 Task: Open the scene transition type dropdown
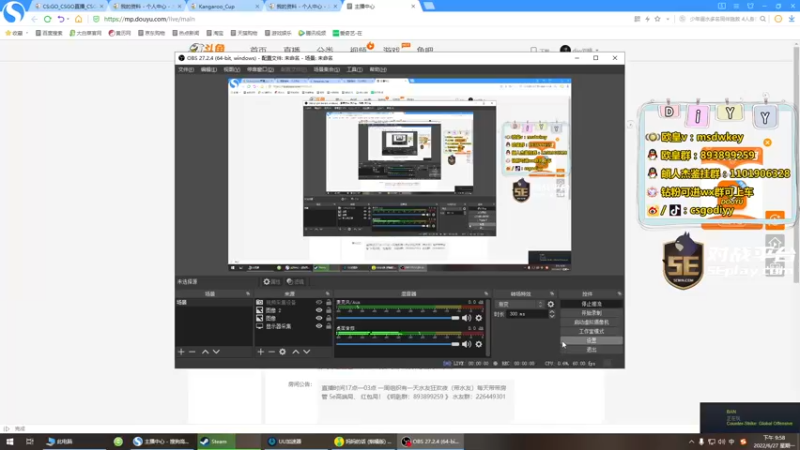[519, 304]
